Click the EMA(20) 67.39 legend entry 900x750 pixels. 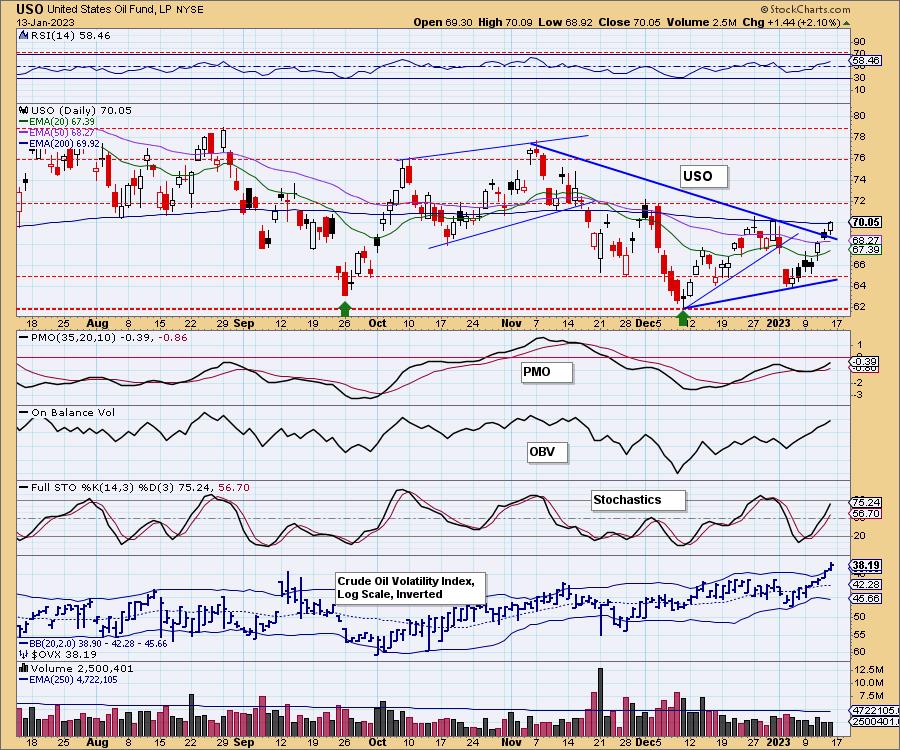click(x=57, y=122)
